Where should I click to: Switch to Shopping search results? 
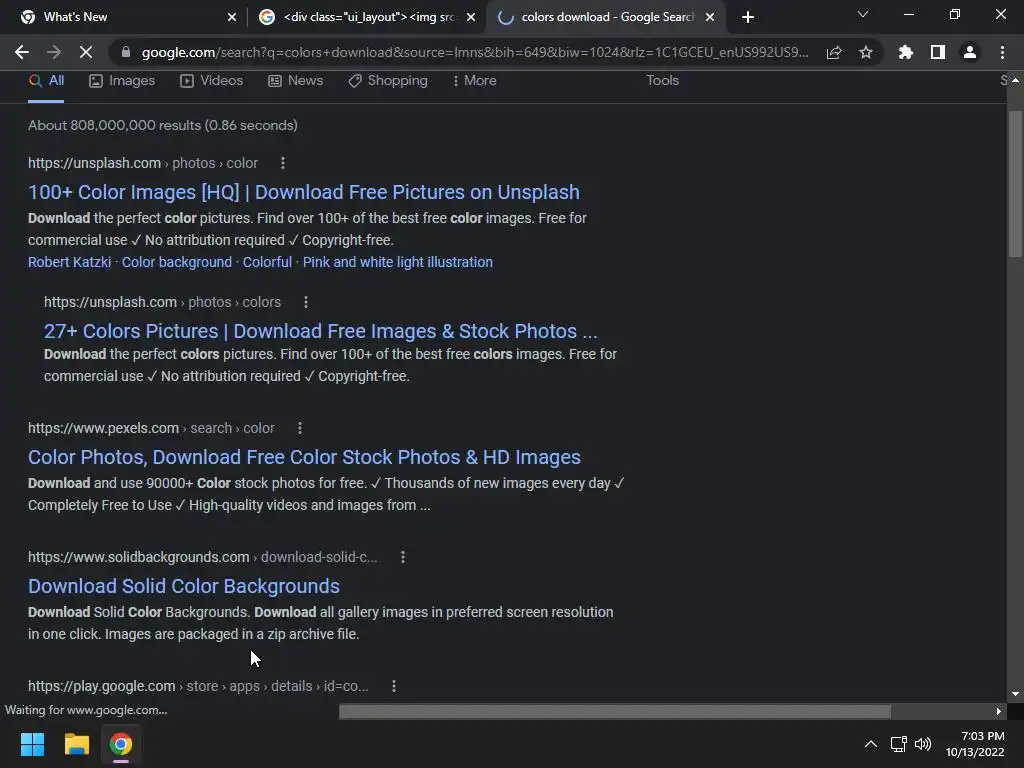point(388,81)
